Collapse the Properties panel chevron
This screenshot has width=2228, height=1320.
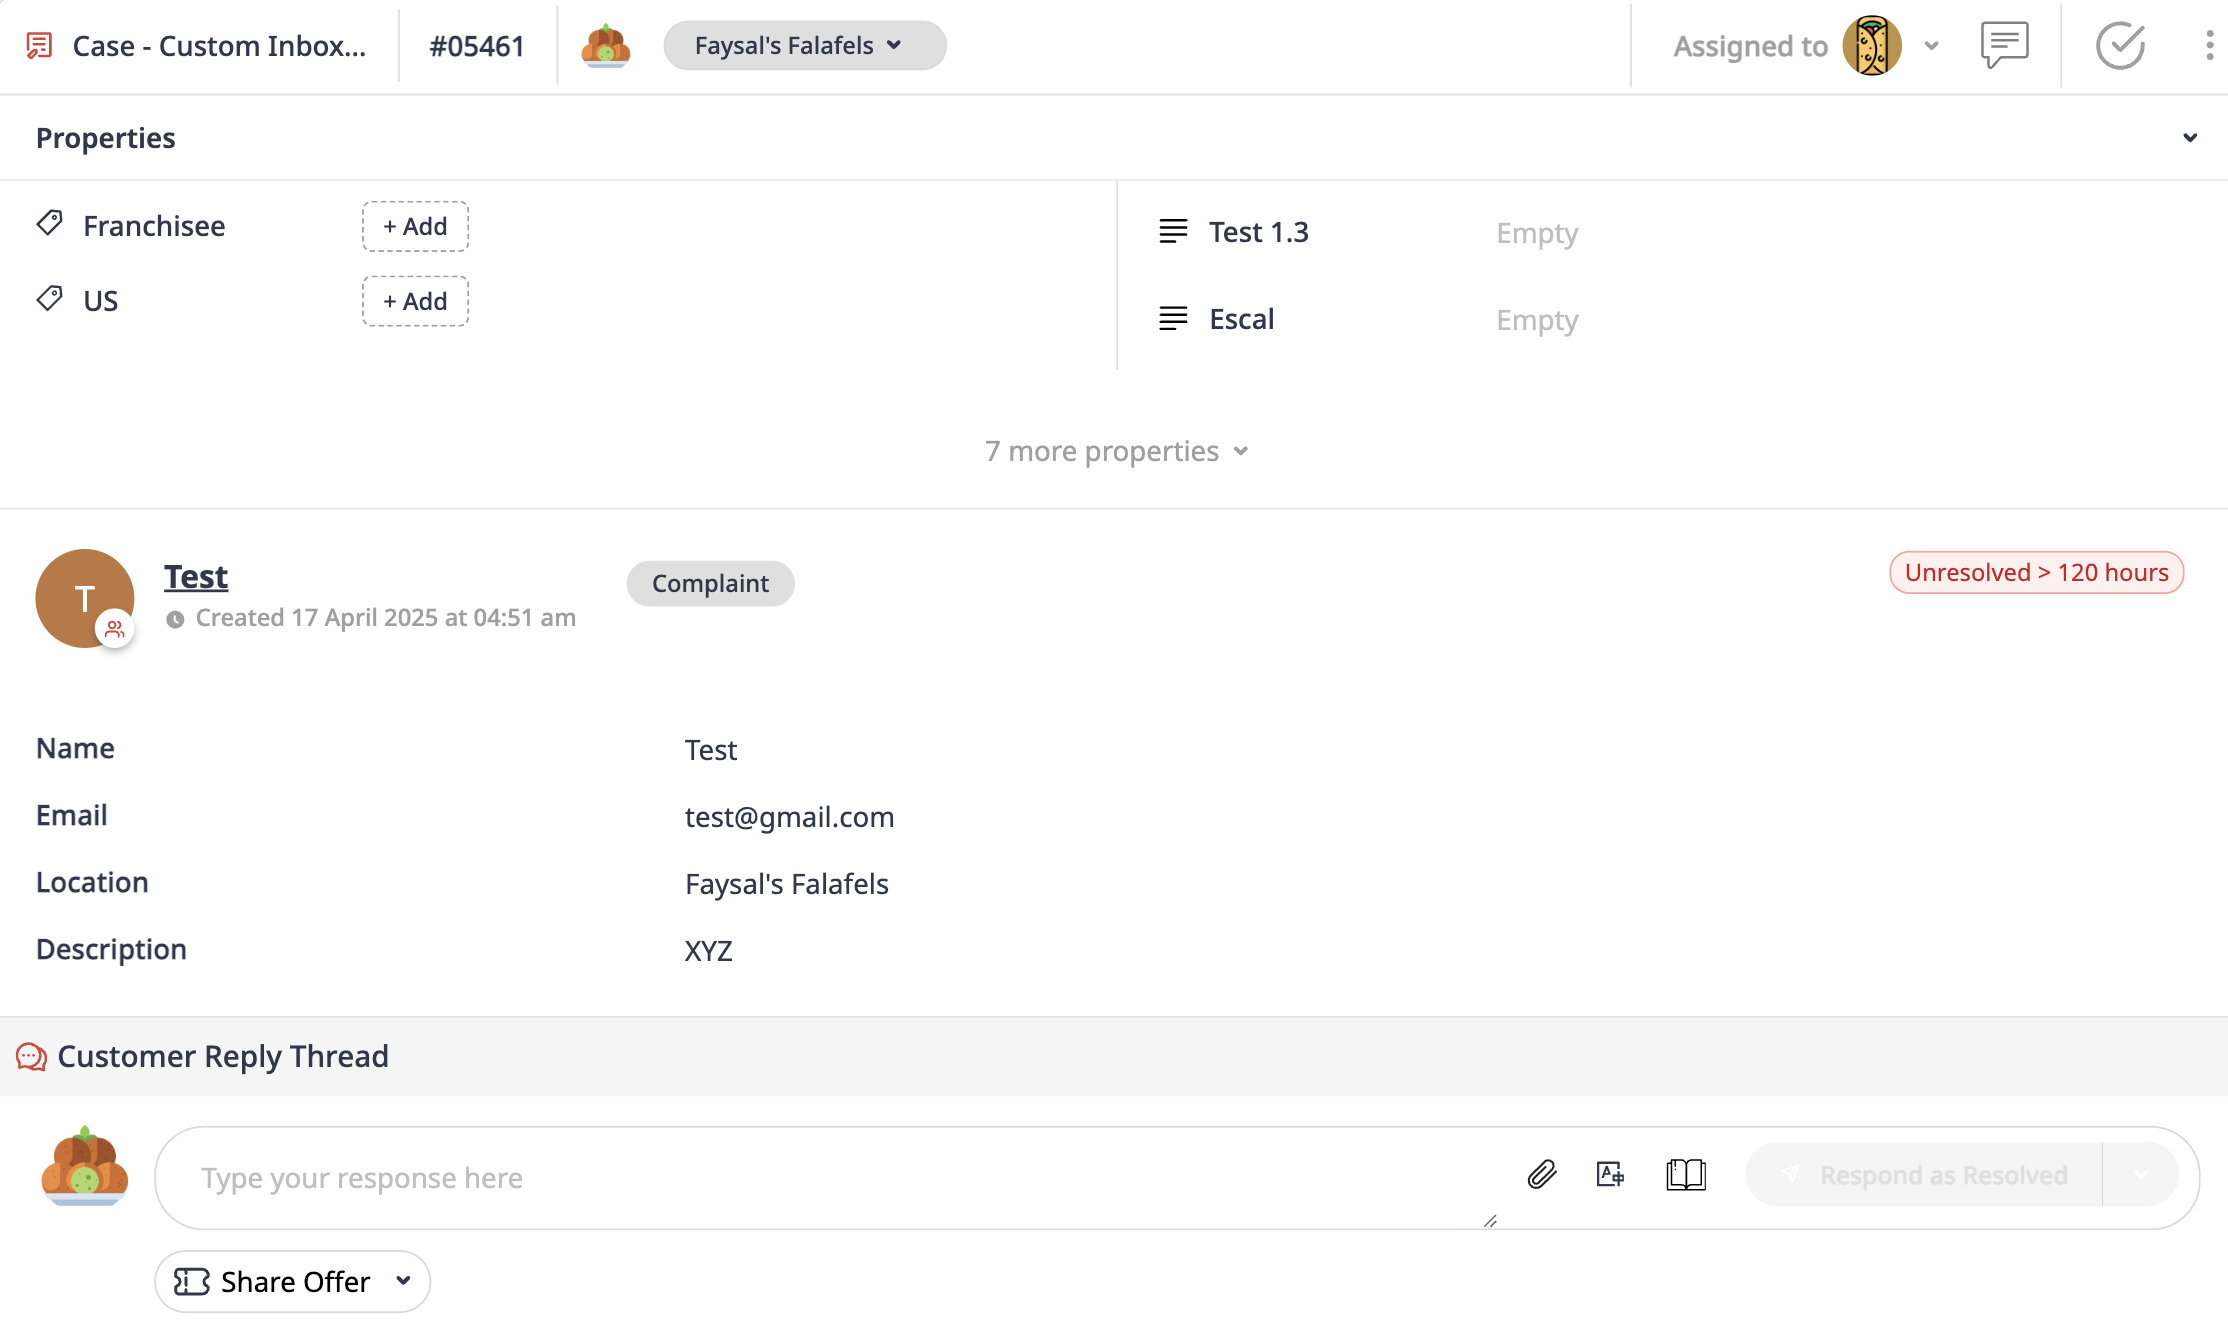pyautogui.click(x=2190, y=138)
